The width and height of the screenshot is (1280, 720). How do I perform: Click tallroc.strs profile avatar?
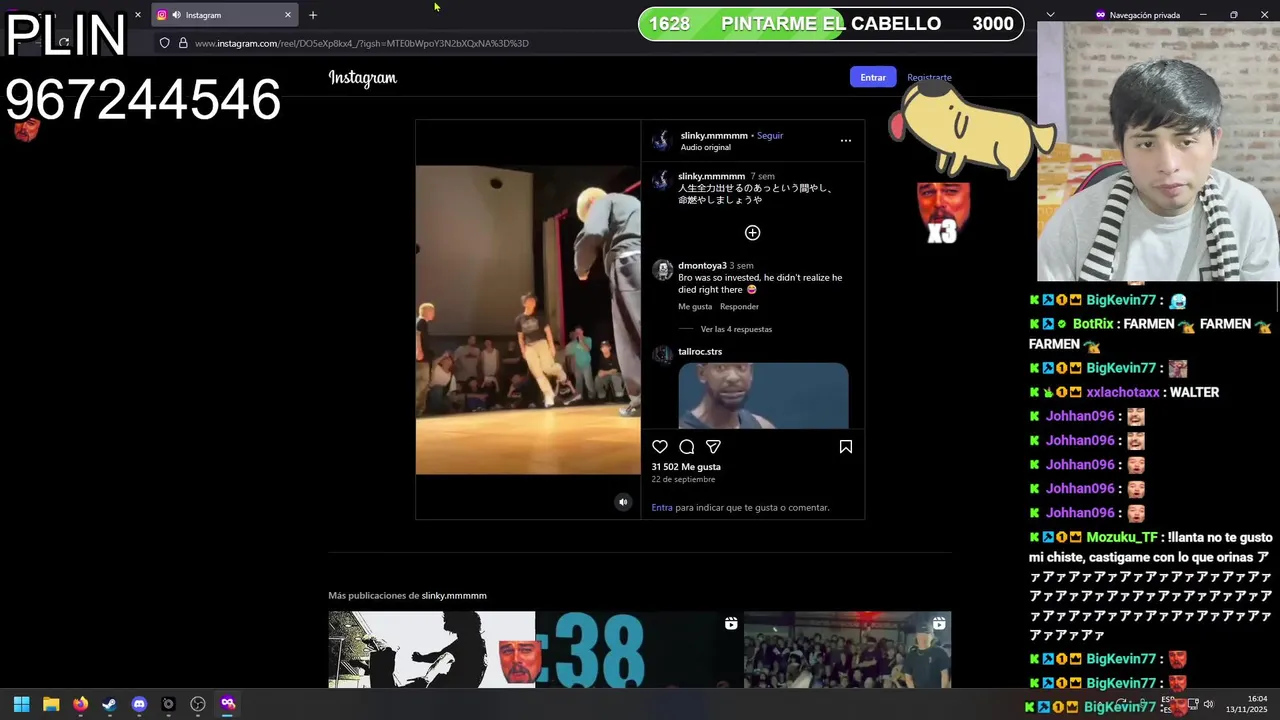click(x=662, y=355)
